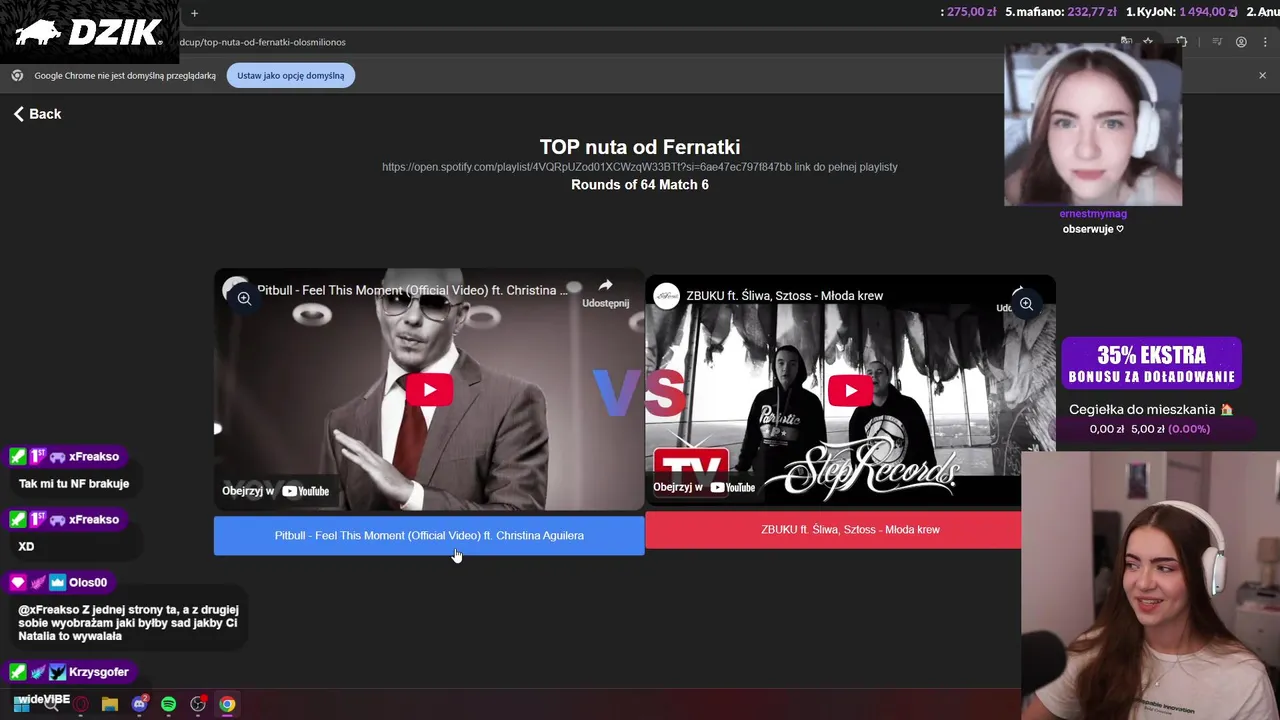Open the Chrome profile avatar icon

(x=1241, y=42)
